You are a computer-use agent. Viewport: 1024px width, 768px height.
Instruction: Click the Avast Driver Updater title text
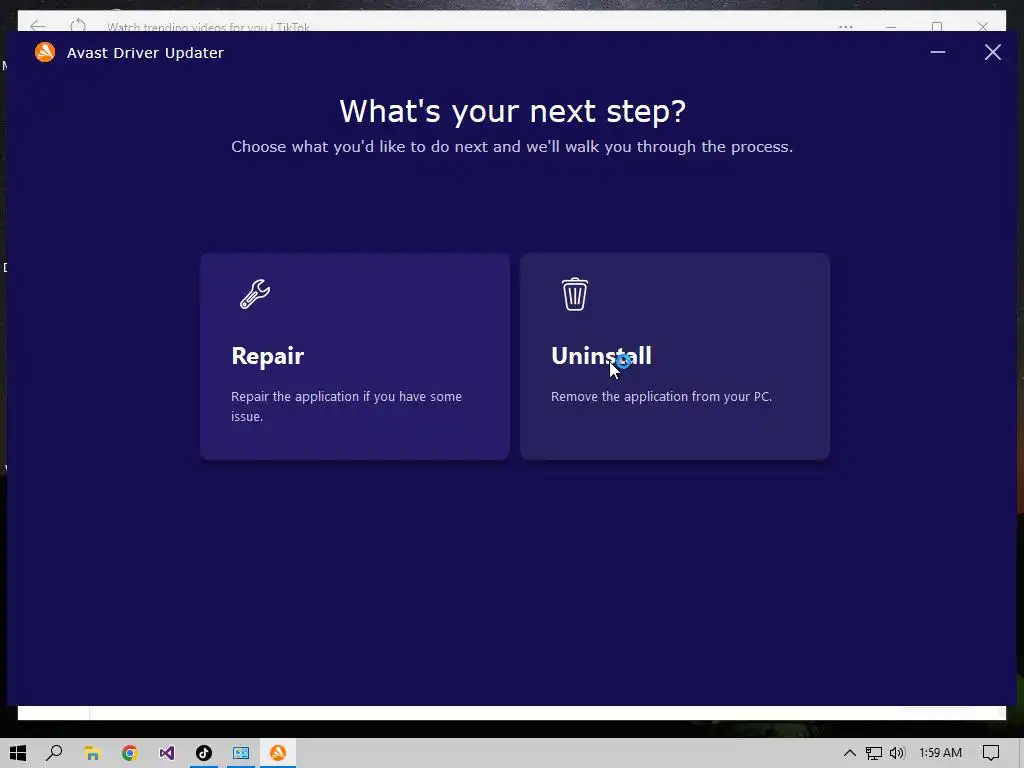(x=145, y=53)
